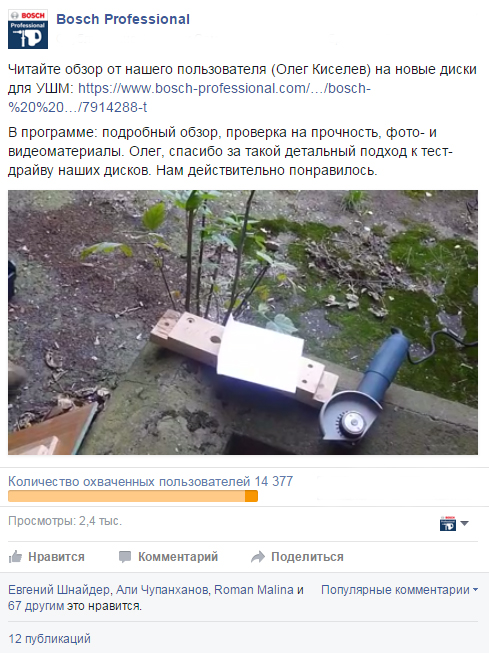
Task: Click the thumbs-up Нравится icon
Action: [x=15, y=556]
